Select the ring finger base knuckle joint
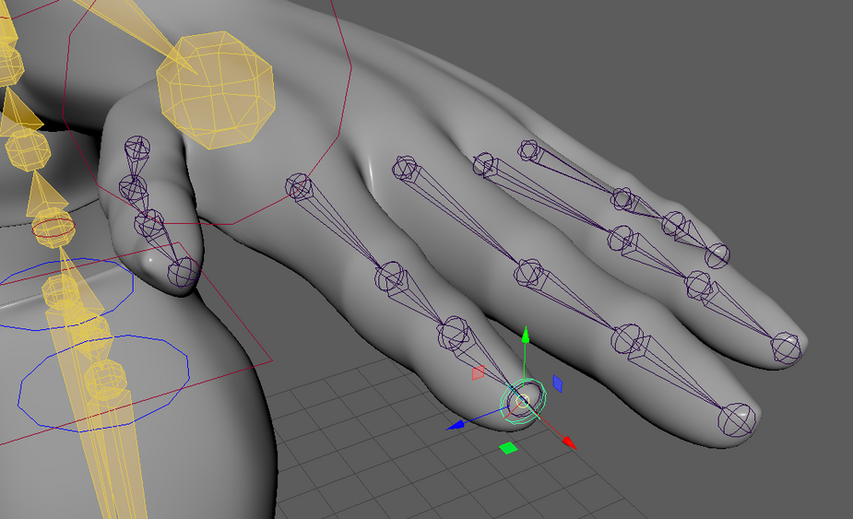The image size is (853, 519). coord(483,164)
